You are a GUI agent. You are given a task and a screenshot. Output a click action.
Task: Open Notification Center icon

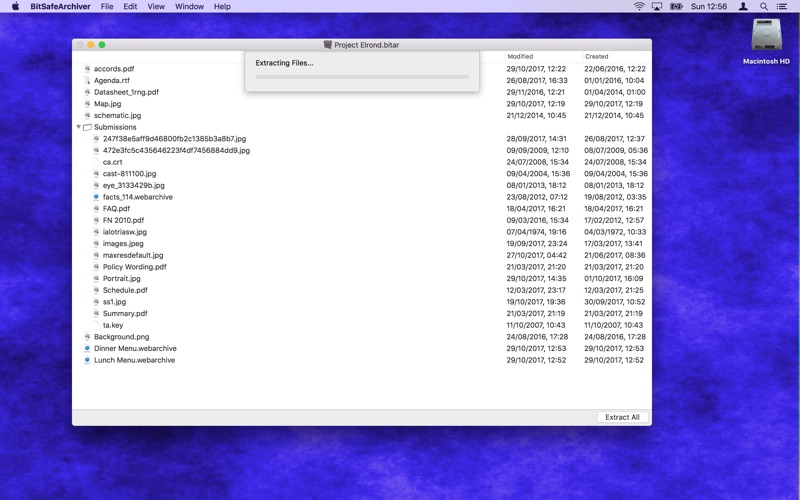pyautogui.click(x=782, y=6)
